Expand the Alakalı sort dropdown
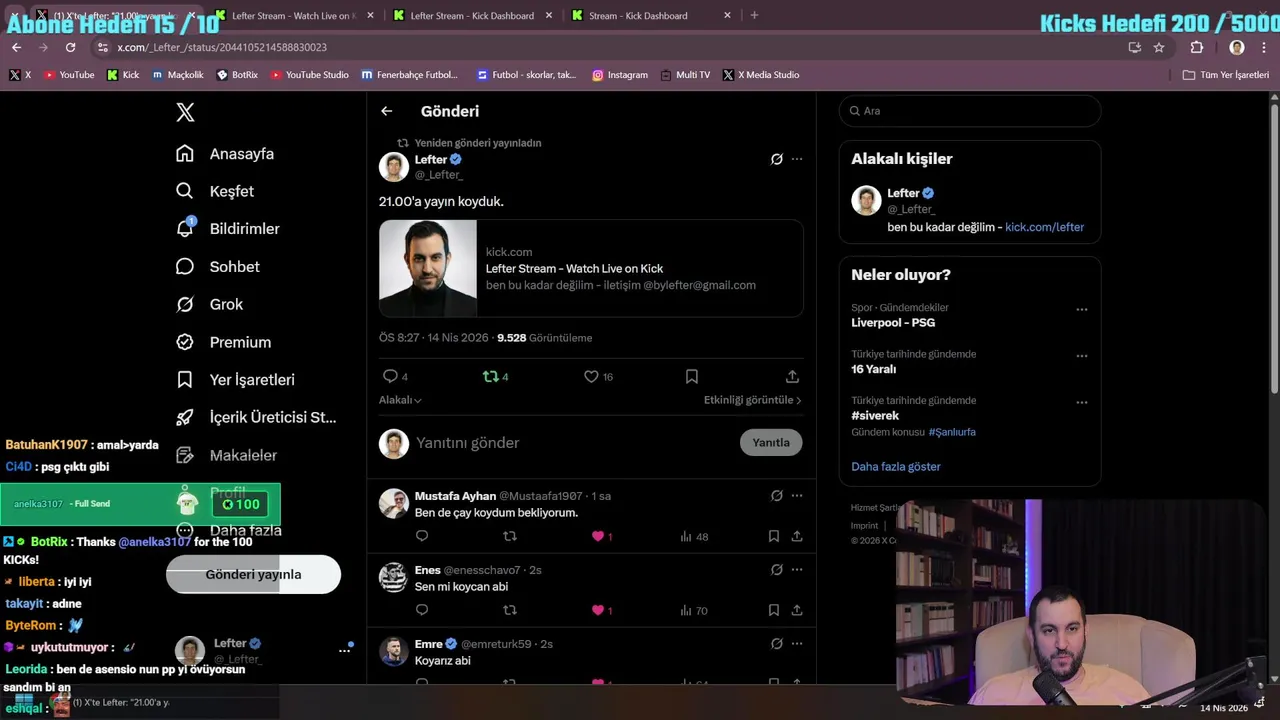 [x=400, y=400]
